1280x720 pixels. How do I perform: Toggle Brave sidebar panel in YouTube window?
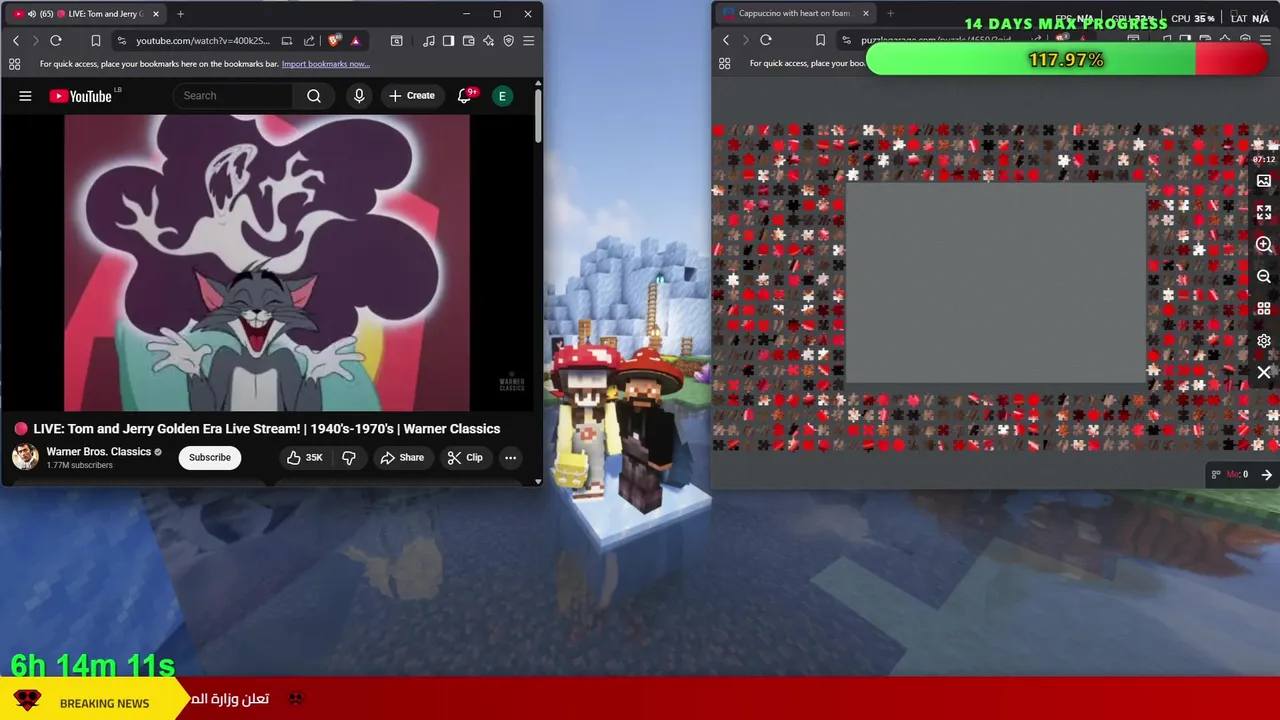point(449,40)
